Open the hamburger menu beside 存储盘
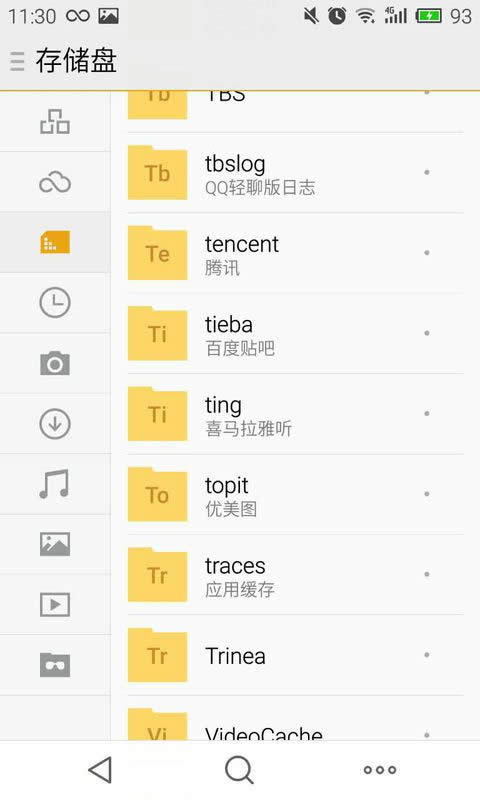The image size is (480, 800). coord(17,61)
